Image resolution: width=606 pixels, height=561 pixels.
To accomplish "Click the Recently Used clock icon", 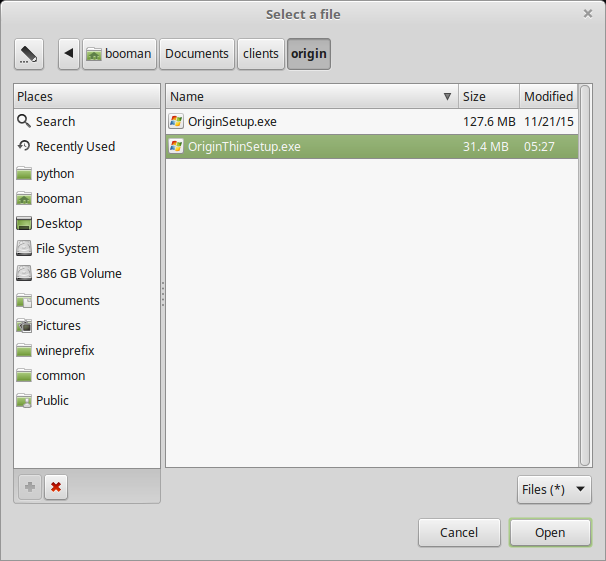I will (x=24, y=146).
